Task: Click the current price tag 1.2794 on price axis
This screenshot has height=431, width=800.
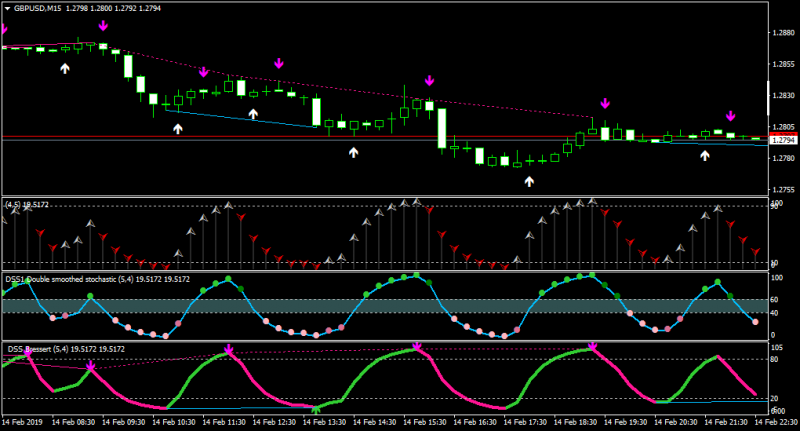Action: coord(783,140)
